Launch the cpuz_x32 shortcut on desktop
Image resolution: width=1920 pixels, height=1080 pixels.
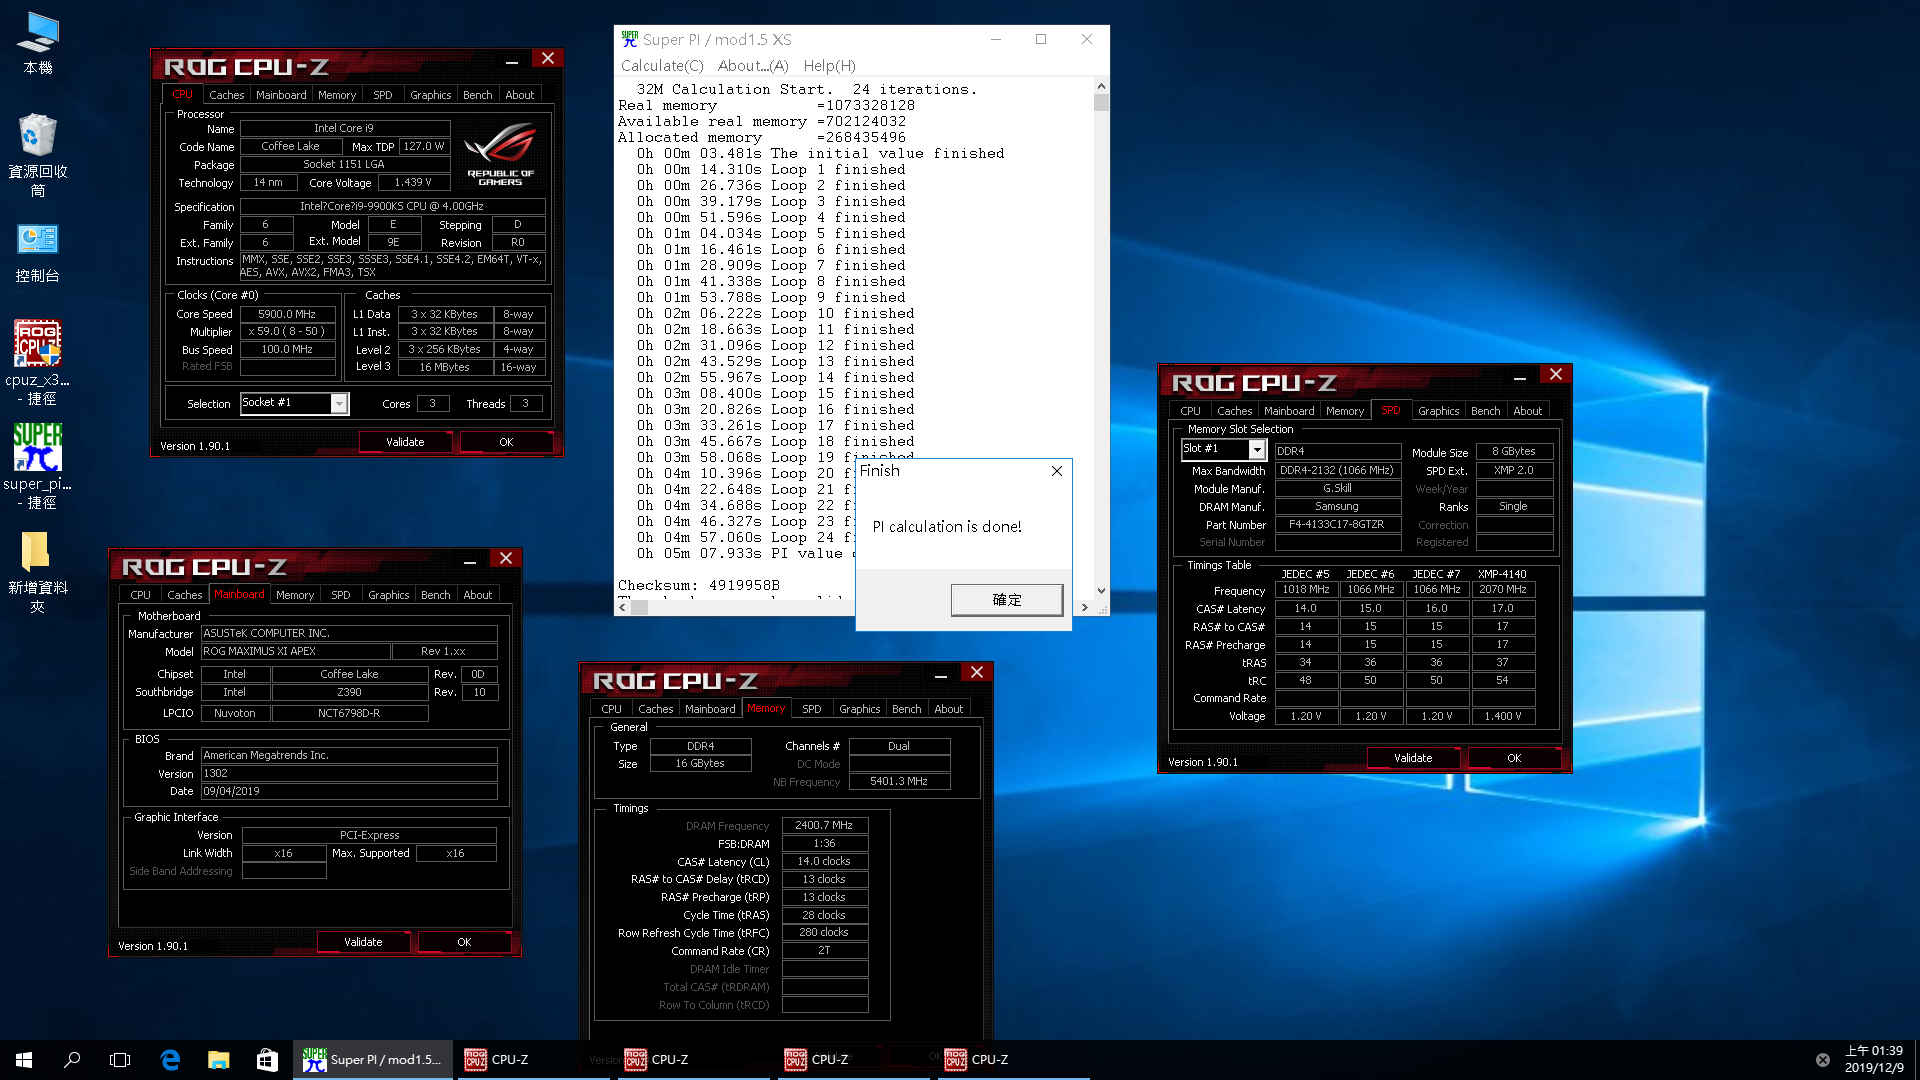[x=38, y=363]
